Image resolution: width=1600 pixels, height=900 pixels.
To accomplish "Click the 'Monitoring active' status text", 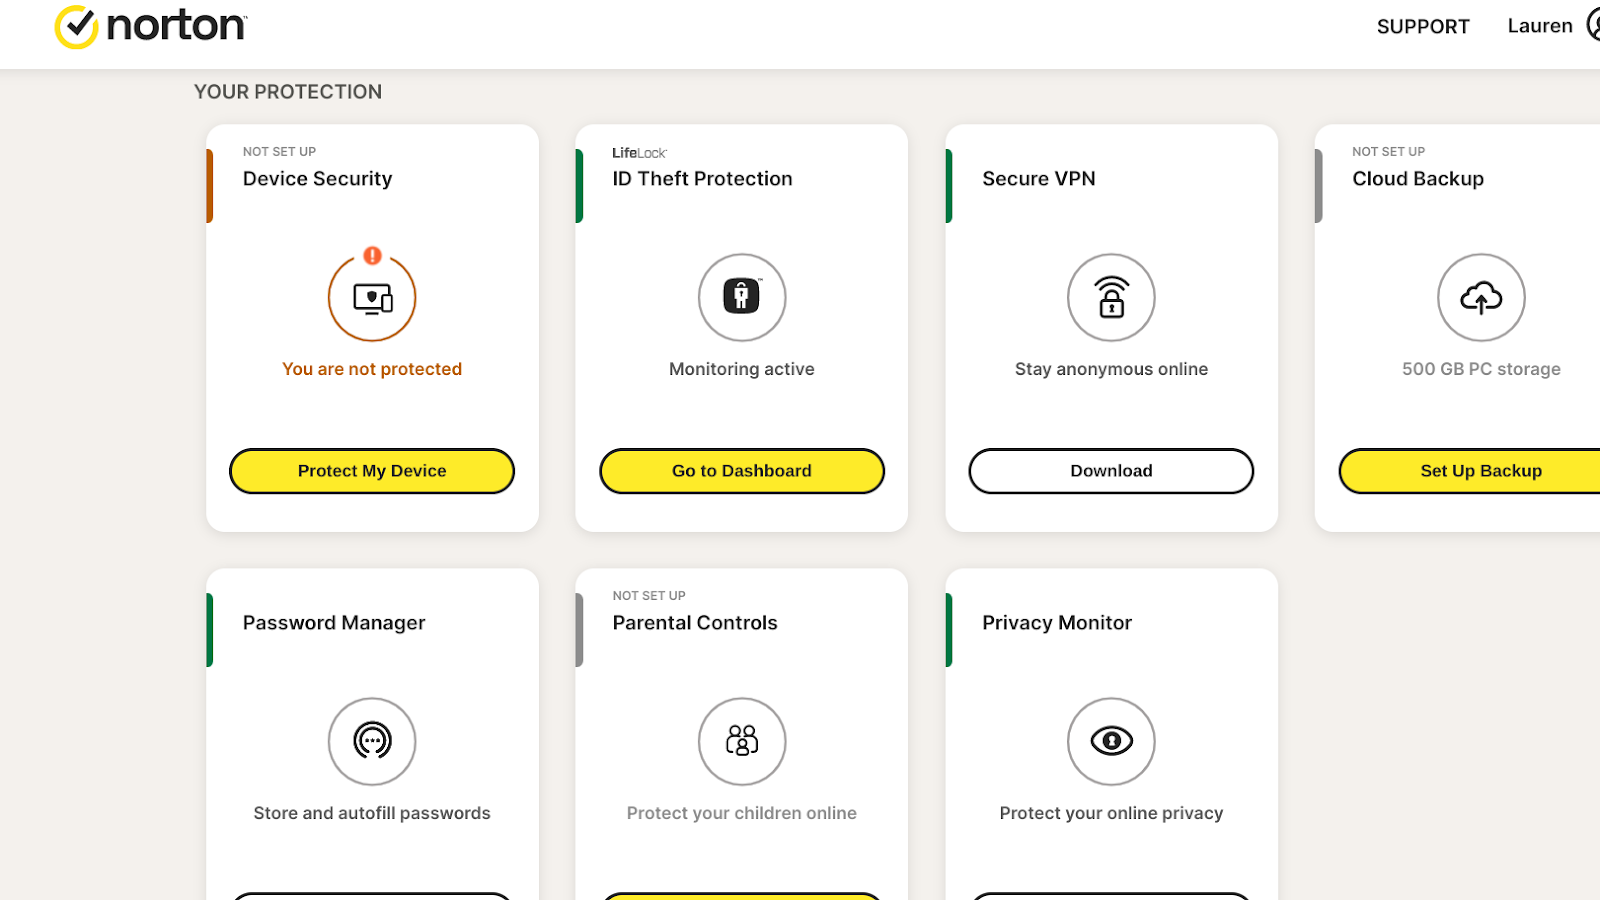I will (742, 369).
